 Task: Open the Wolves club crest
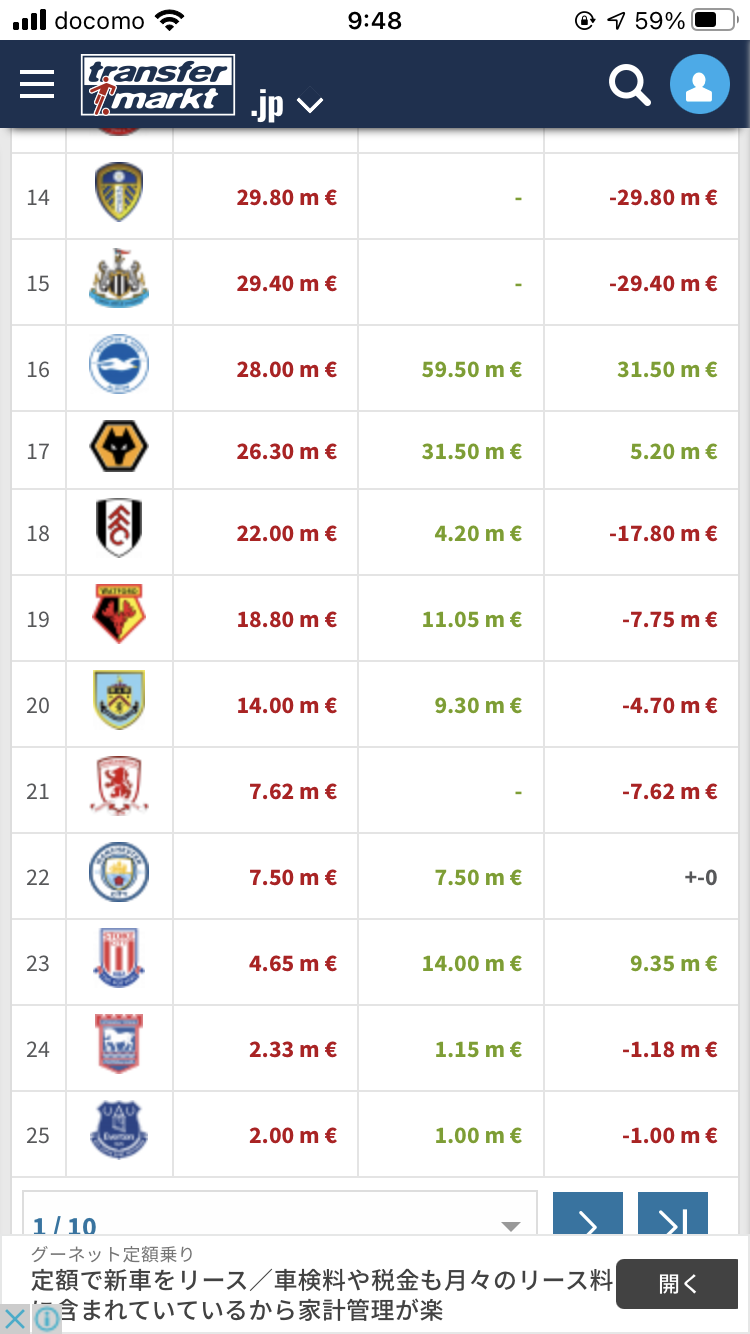click(x=119, y=450)
